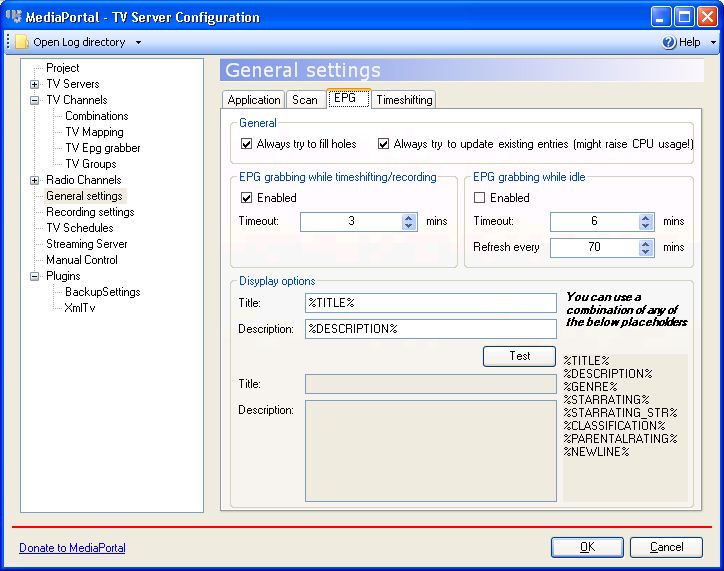This screenshot has width=724, height=571.
Task: Click the Help question mark icon
Action: [x=669, y=42]
